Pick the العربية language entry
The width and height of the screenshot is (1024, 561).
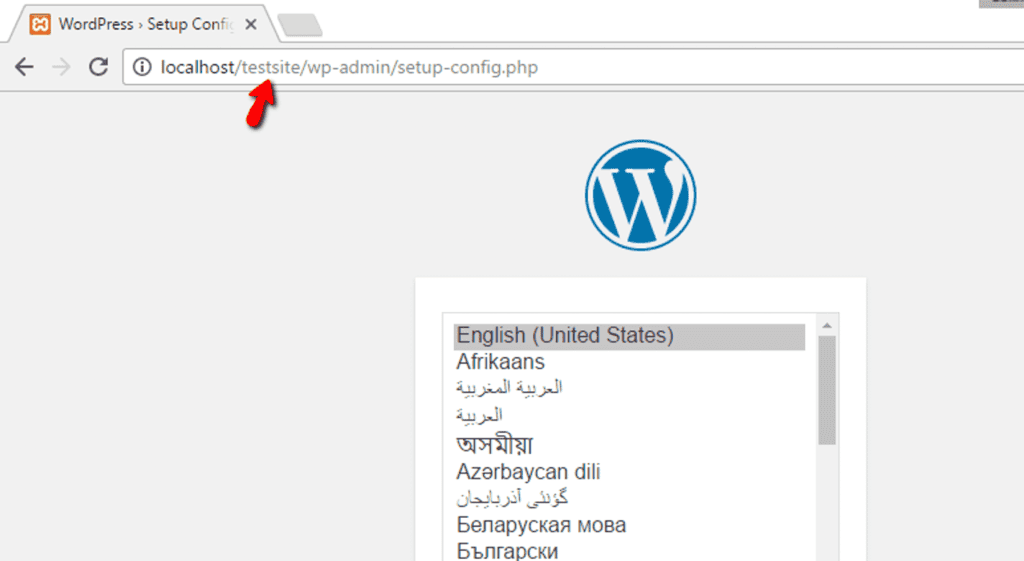pyautogui.click(x=479, y=415)
